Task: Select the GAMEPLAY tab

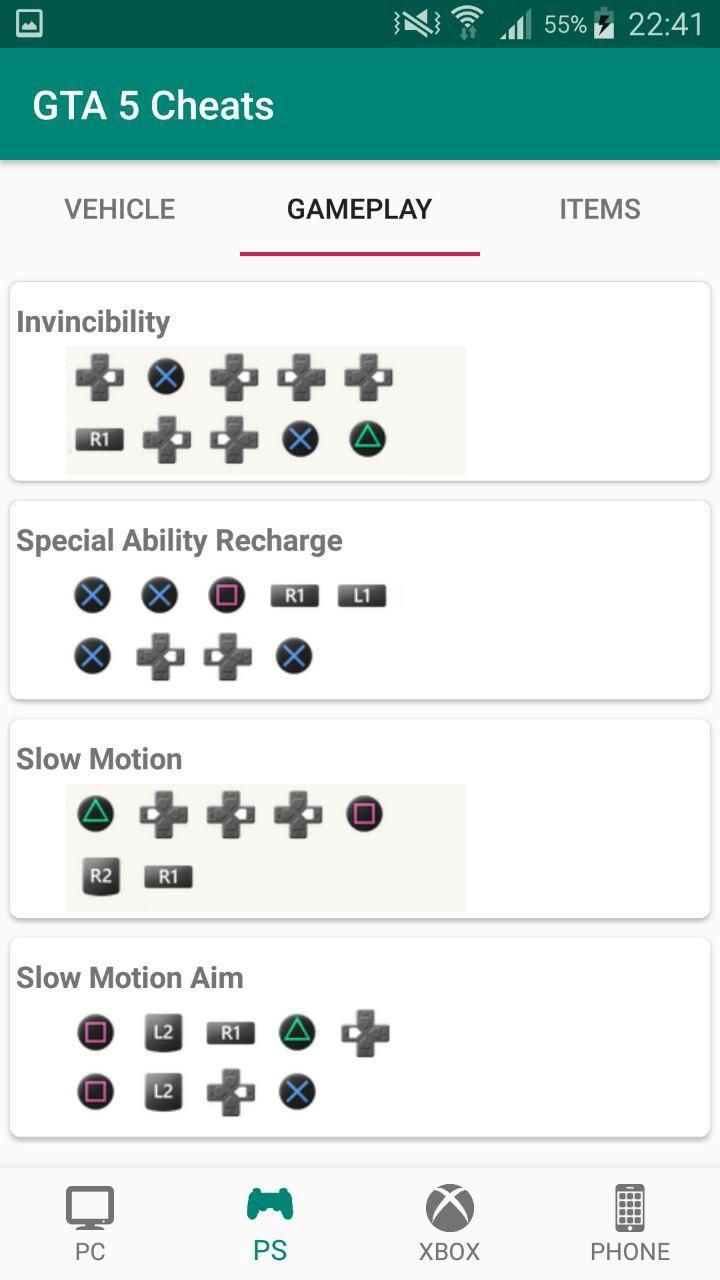Action: click(360, 209)
